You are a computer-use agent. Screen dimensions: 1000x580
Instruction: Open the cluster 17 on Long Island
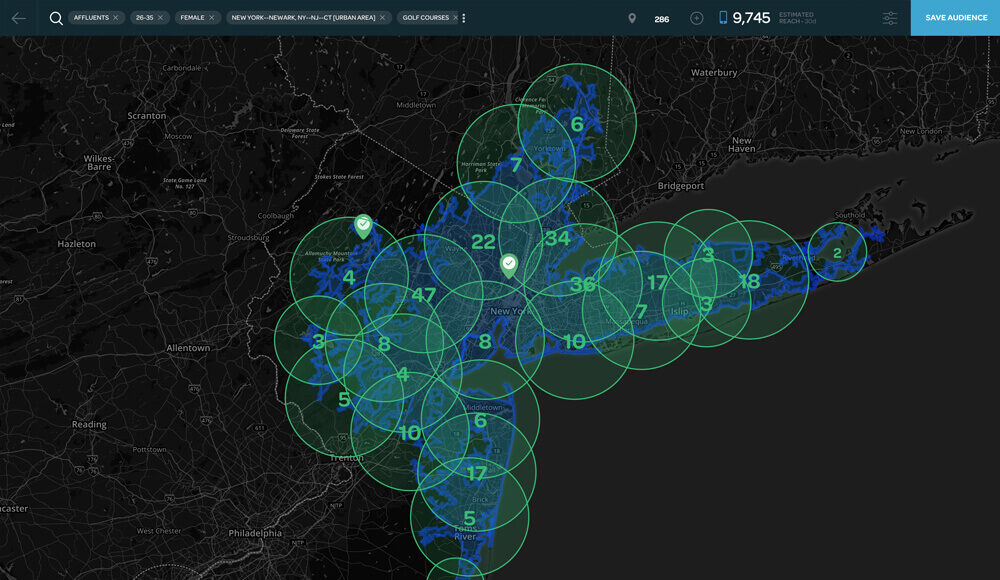[657, 282]
